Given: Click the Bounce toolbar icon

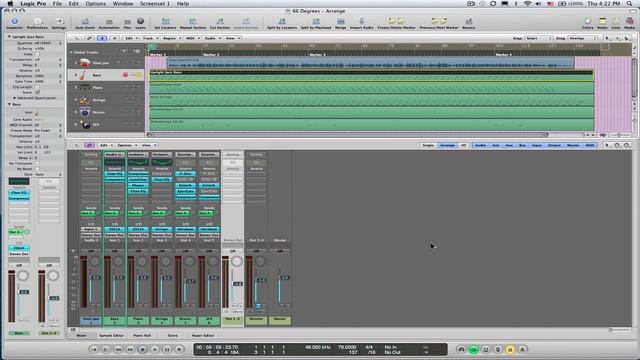Looking at the screenshot, I should (x=469, y=21).
